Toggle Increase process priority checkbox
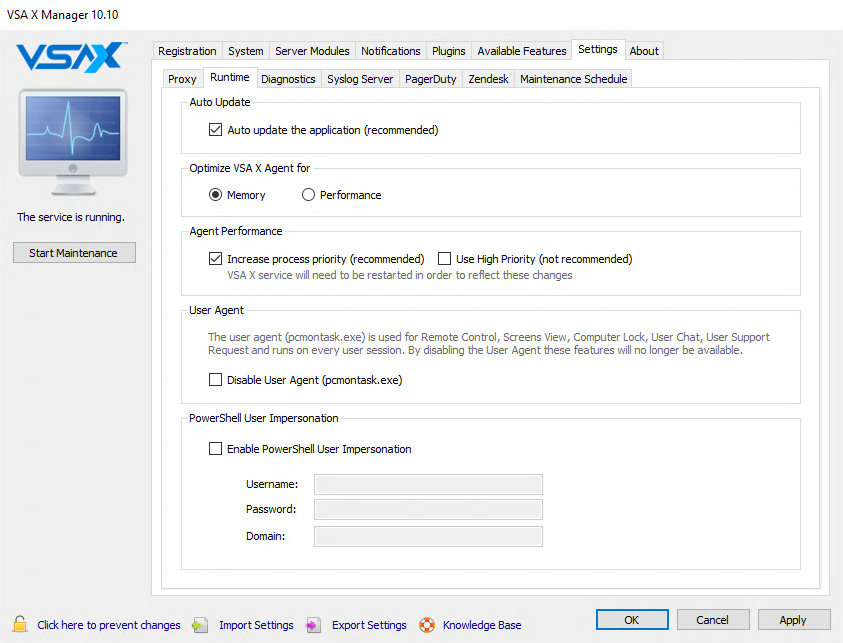 click(215, 259)
